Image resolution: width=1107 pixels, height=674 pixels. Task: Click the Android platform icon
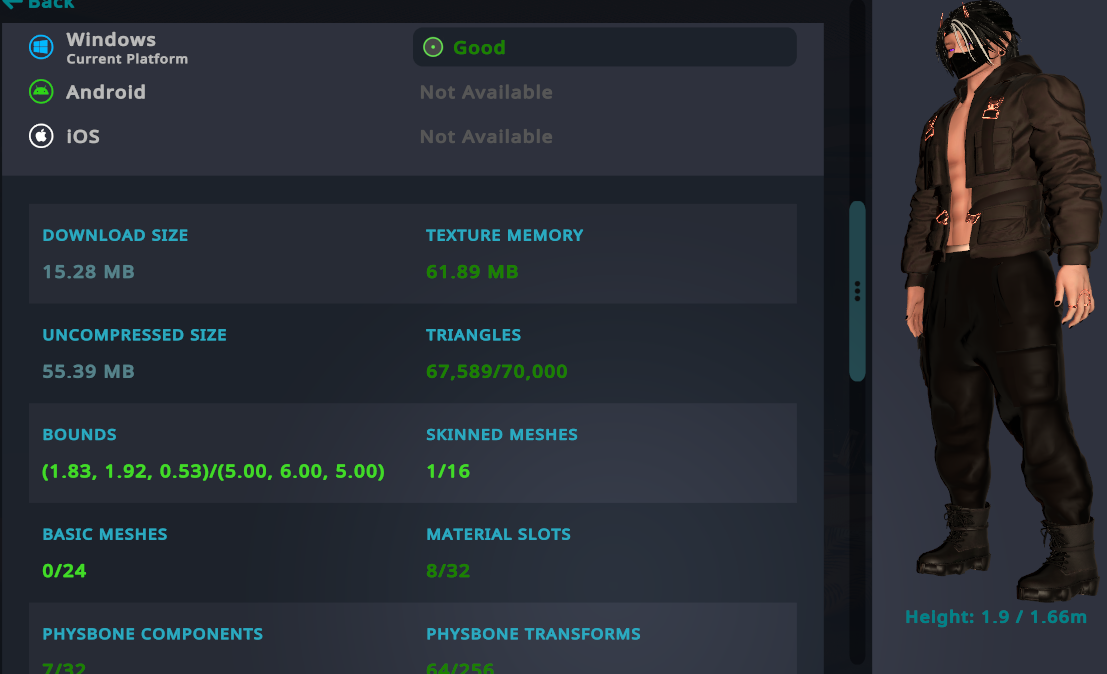coord(41,92)
